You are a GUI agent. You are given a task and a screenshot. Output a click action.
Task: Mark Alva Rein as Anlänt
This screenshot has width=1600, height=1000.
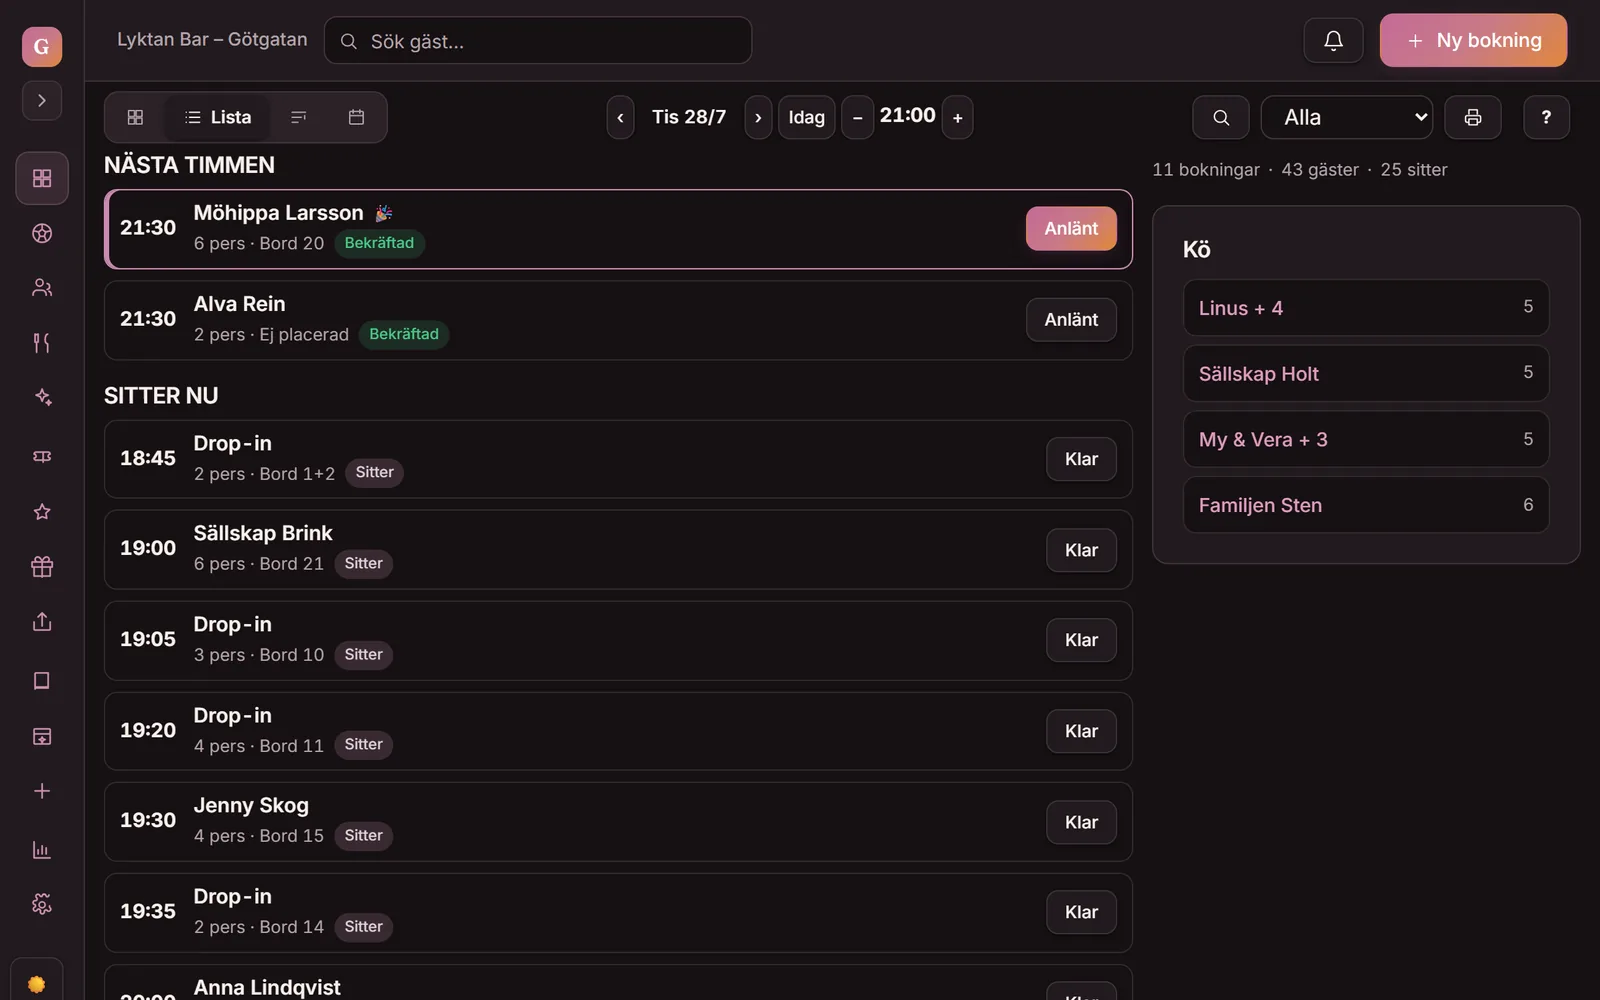pyautogui.click(x=1071, y=320)
